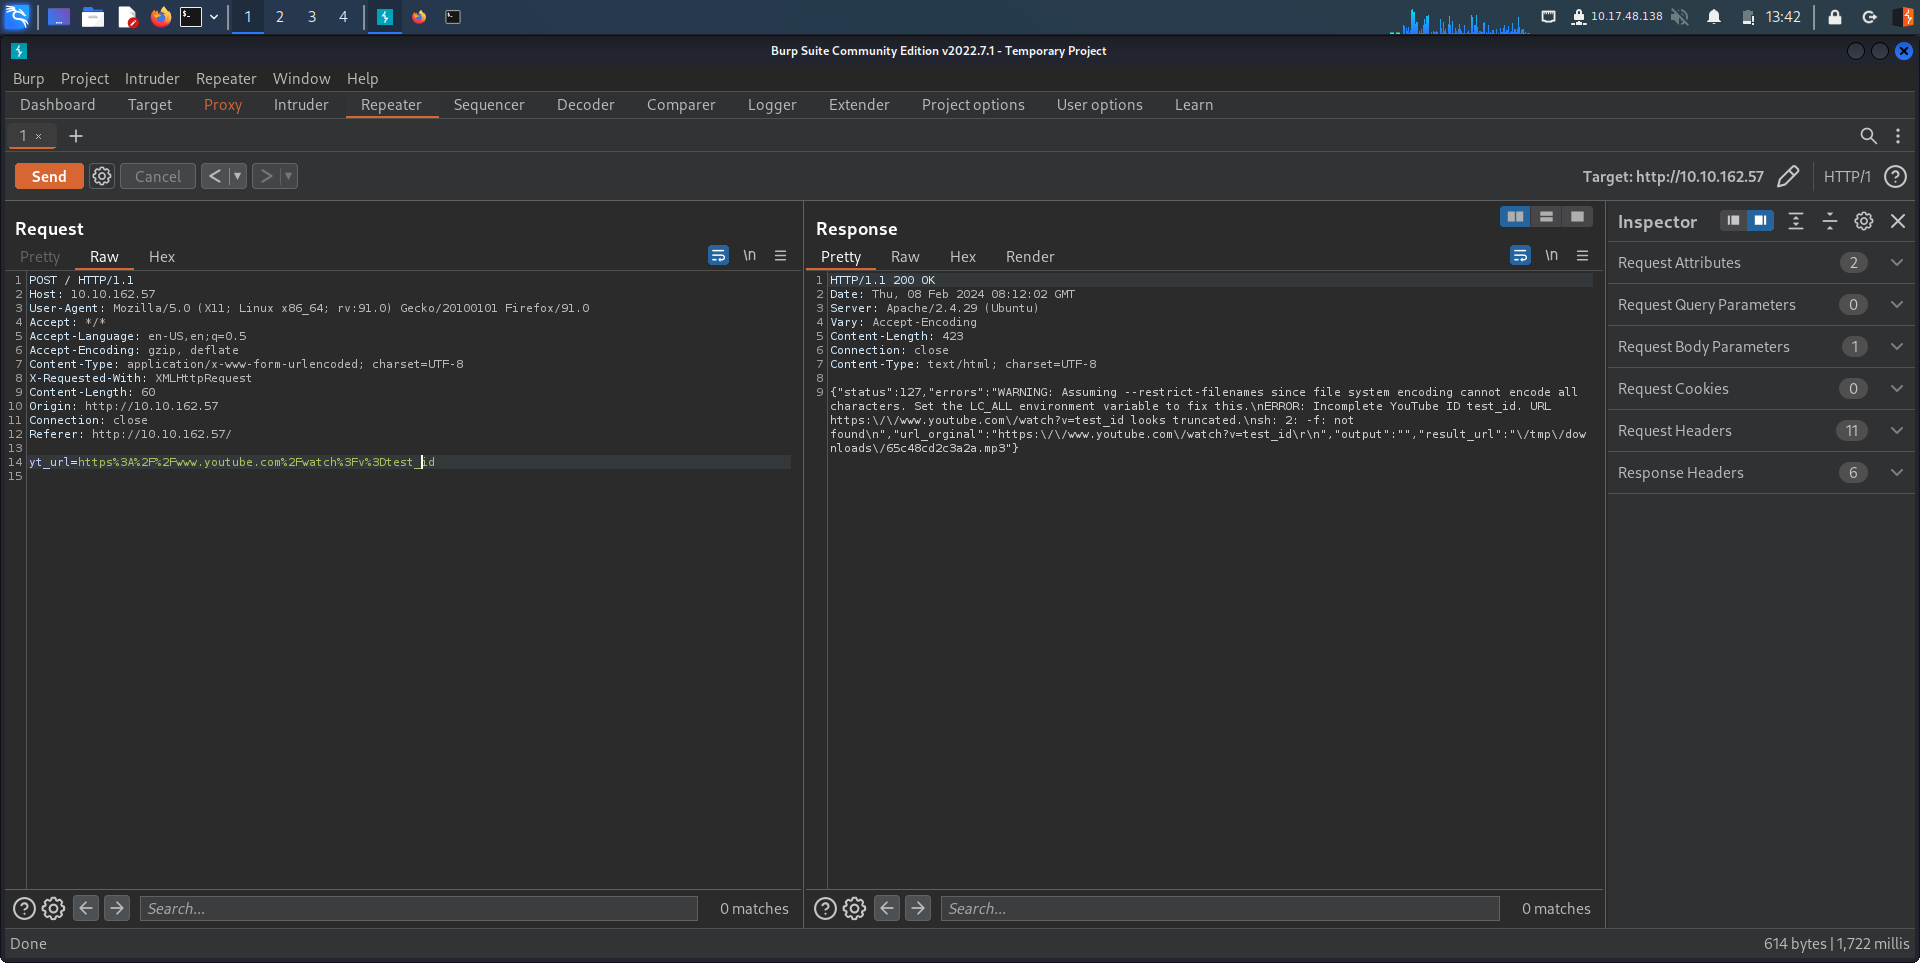Open the Window menu

(301, 79)
